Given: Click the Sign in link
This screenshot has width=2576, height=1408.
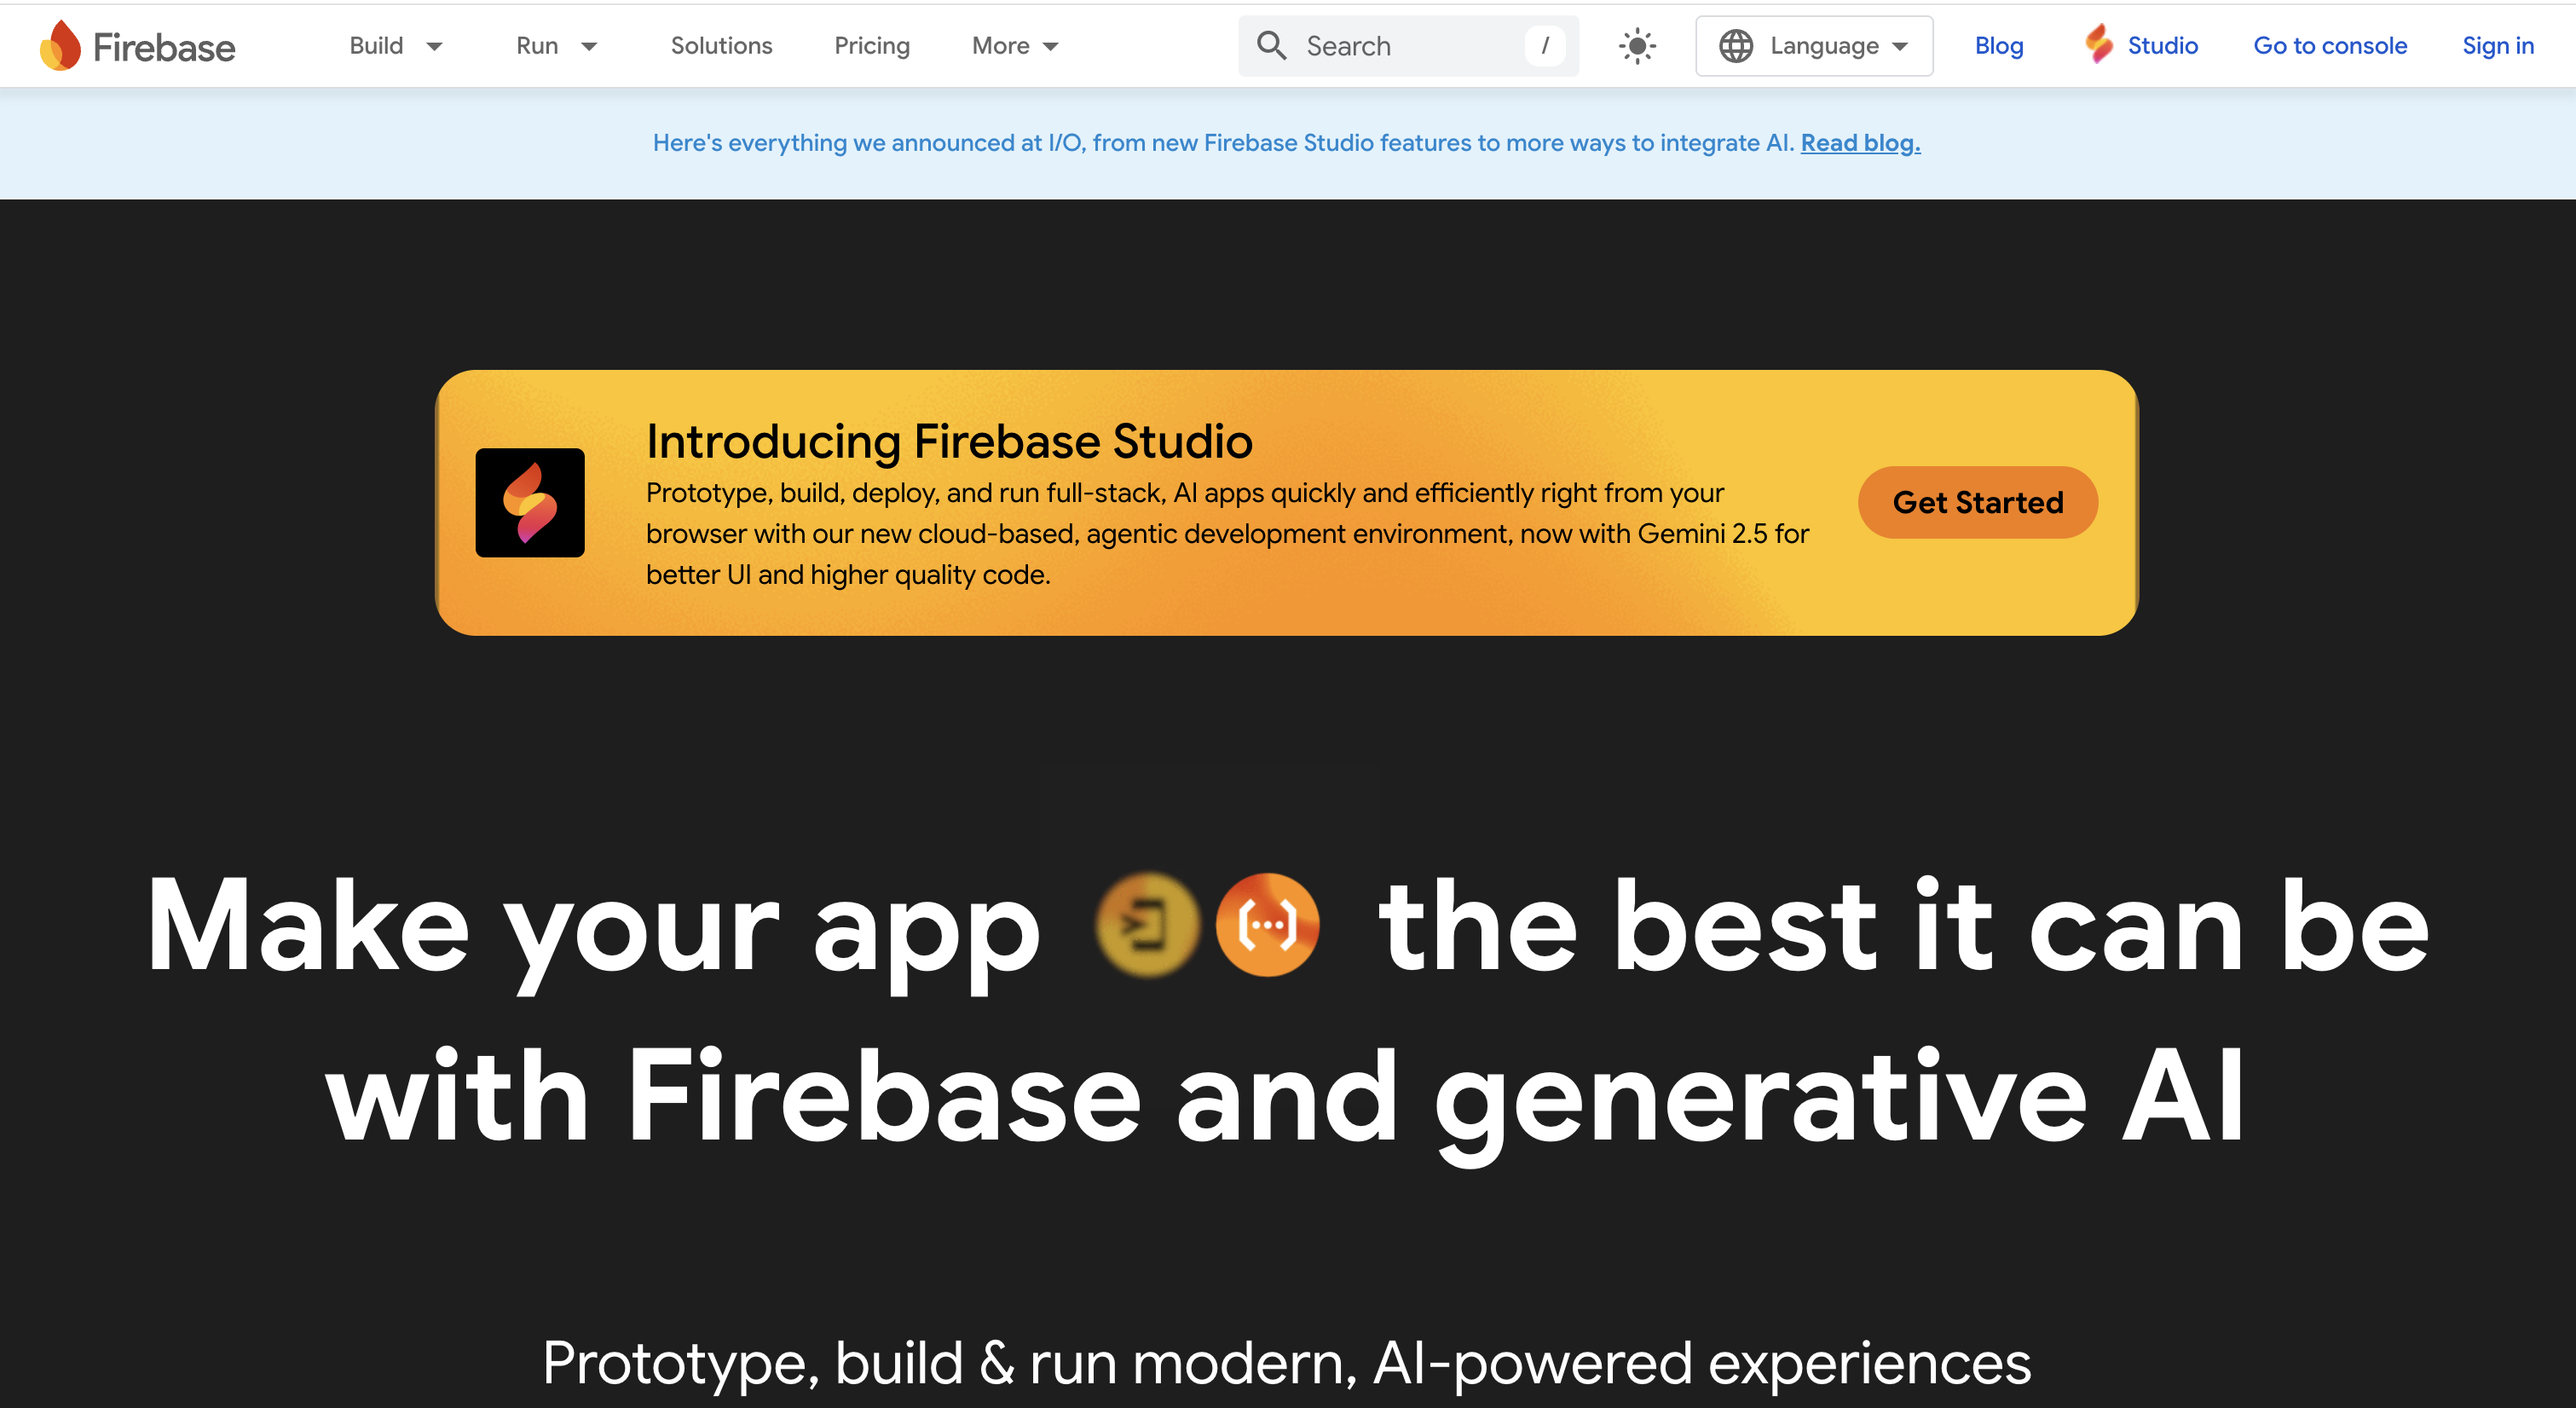Looking at the screenshot, I should click(x=2497, y=46).
